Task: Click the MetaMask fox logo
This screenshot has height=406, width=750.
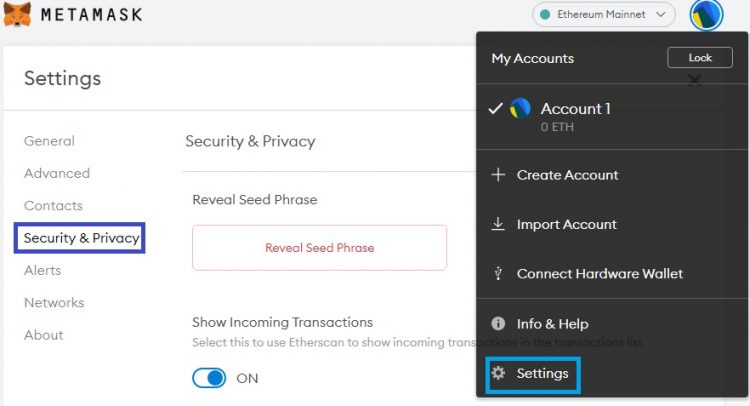Action: 18,14
